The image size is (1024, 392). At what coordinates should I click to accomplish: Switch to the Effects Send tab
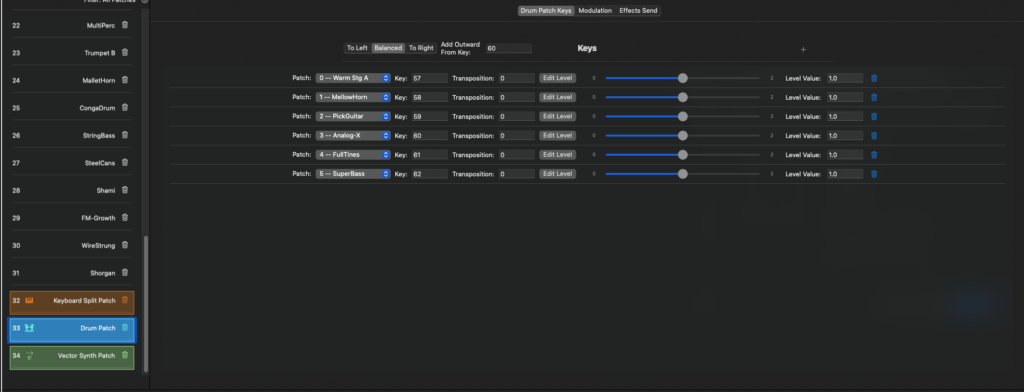click(638, 11)
